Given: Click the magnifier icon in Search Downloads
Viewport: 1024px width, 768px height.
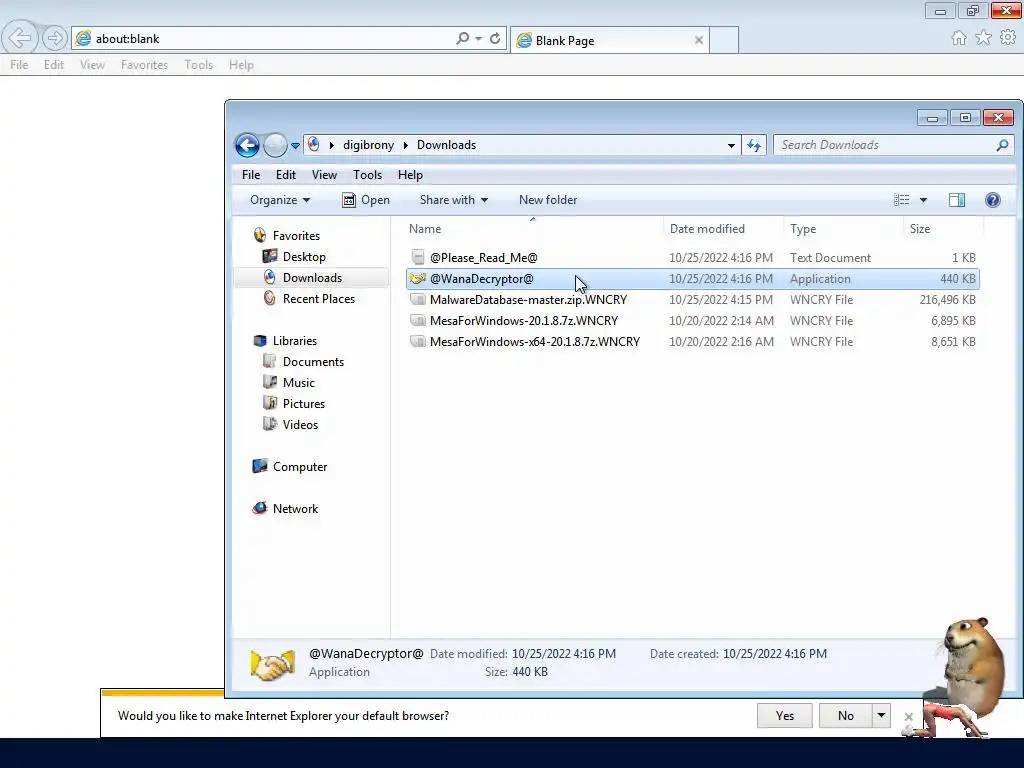Looking at the screenshot, I should point(1002,145).
